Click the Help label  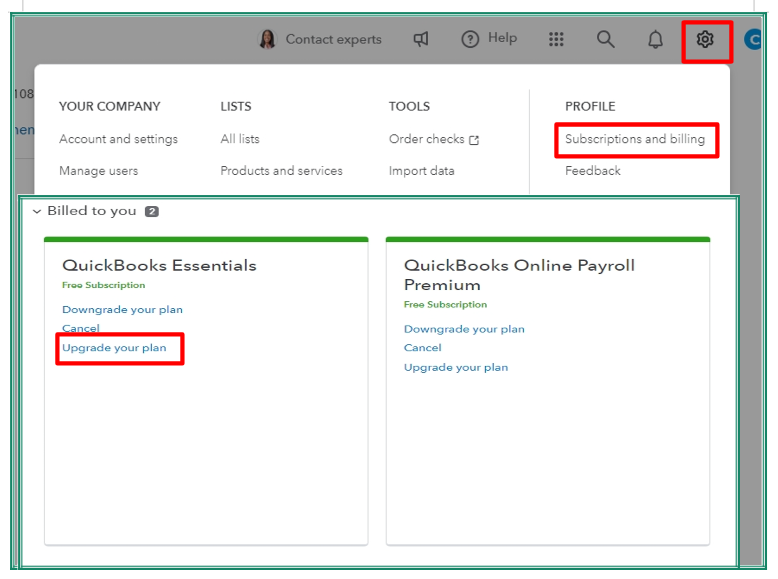click(x=502, y=38)
